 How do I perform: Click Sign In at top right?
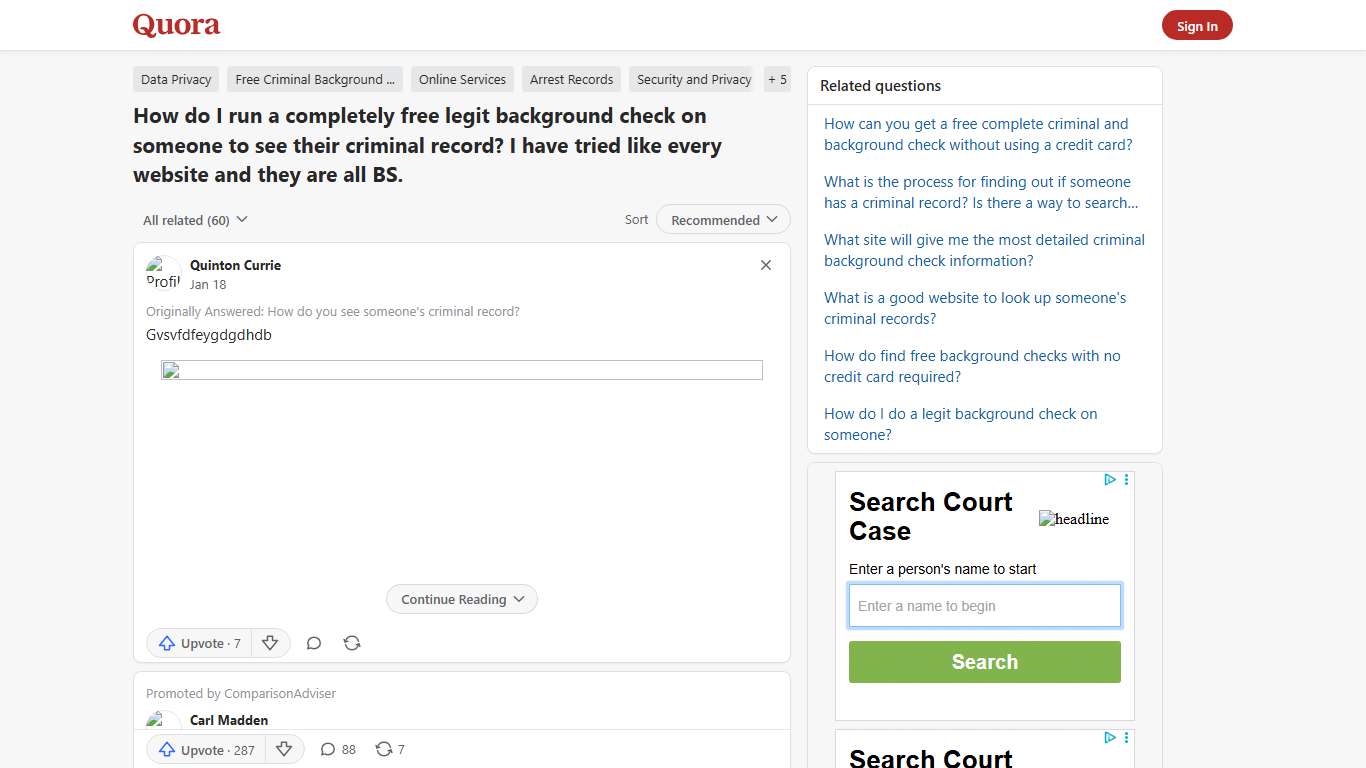[x=1196, y=25]
